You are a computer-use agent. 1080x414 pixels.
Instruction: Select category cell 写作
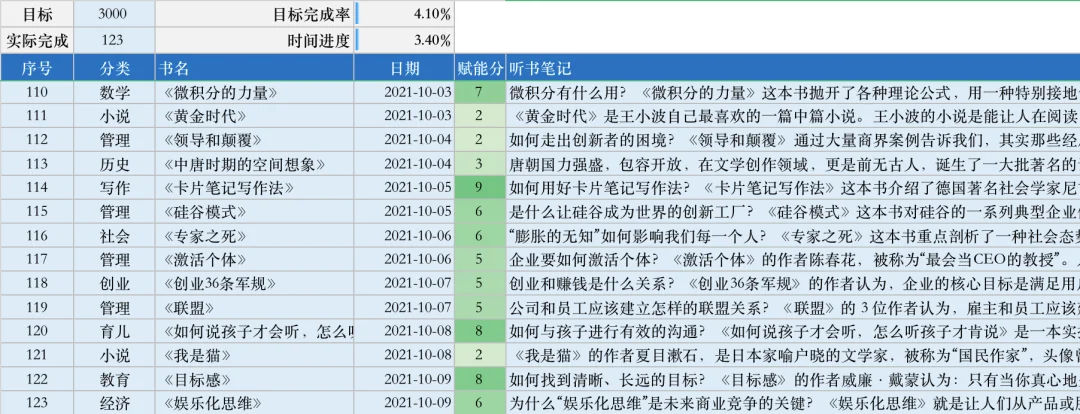click(114, 188)
